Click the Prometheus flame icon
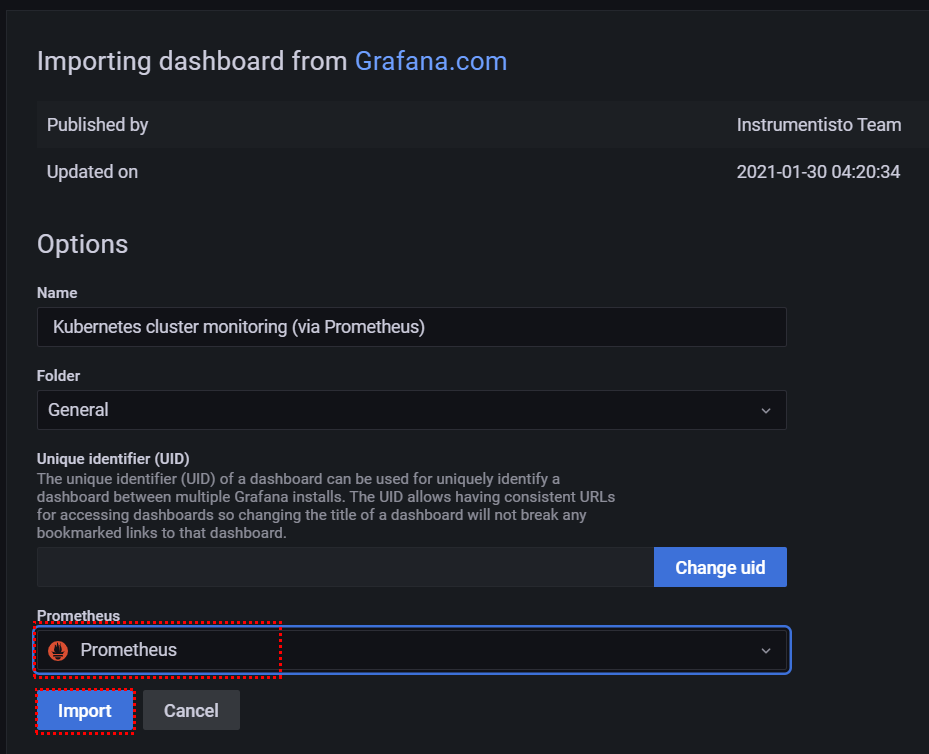 point(58,650)
